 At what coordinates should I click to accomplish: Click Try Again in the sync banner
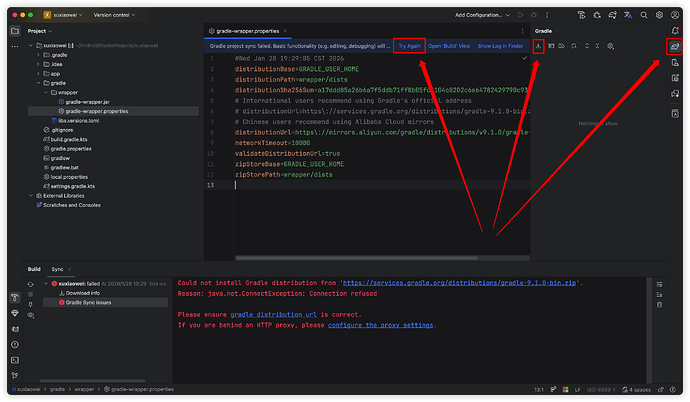410,46
